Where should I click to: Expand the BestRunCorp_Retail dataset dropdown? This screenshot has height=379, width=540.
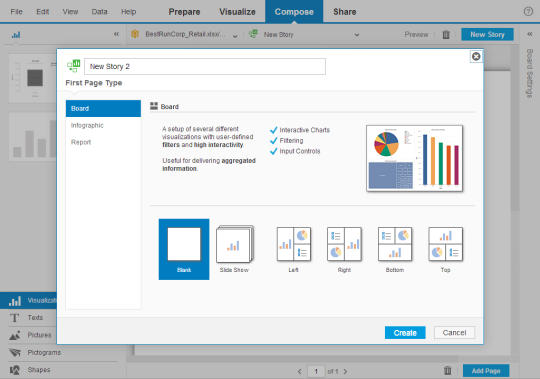coord(235,35)
